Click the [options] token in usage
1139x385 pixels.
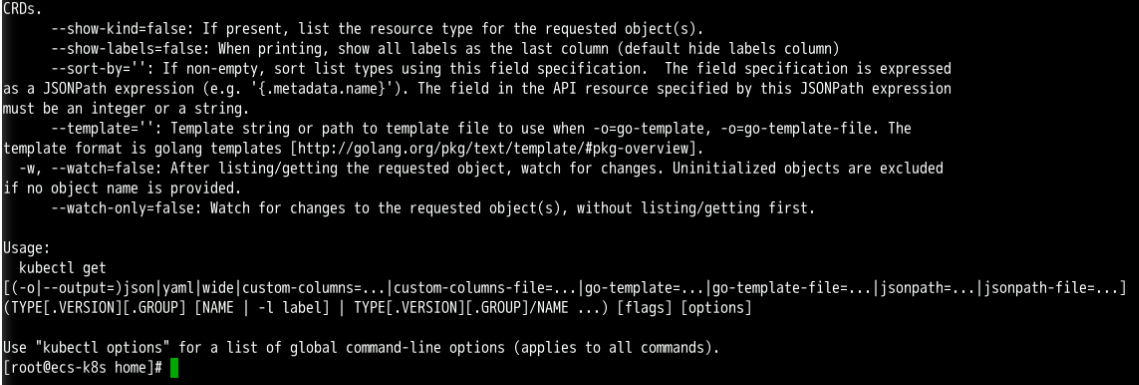tap(718, 308)
